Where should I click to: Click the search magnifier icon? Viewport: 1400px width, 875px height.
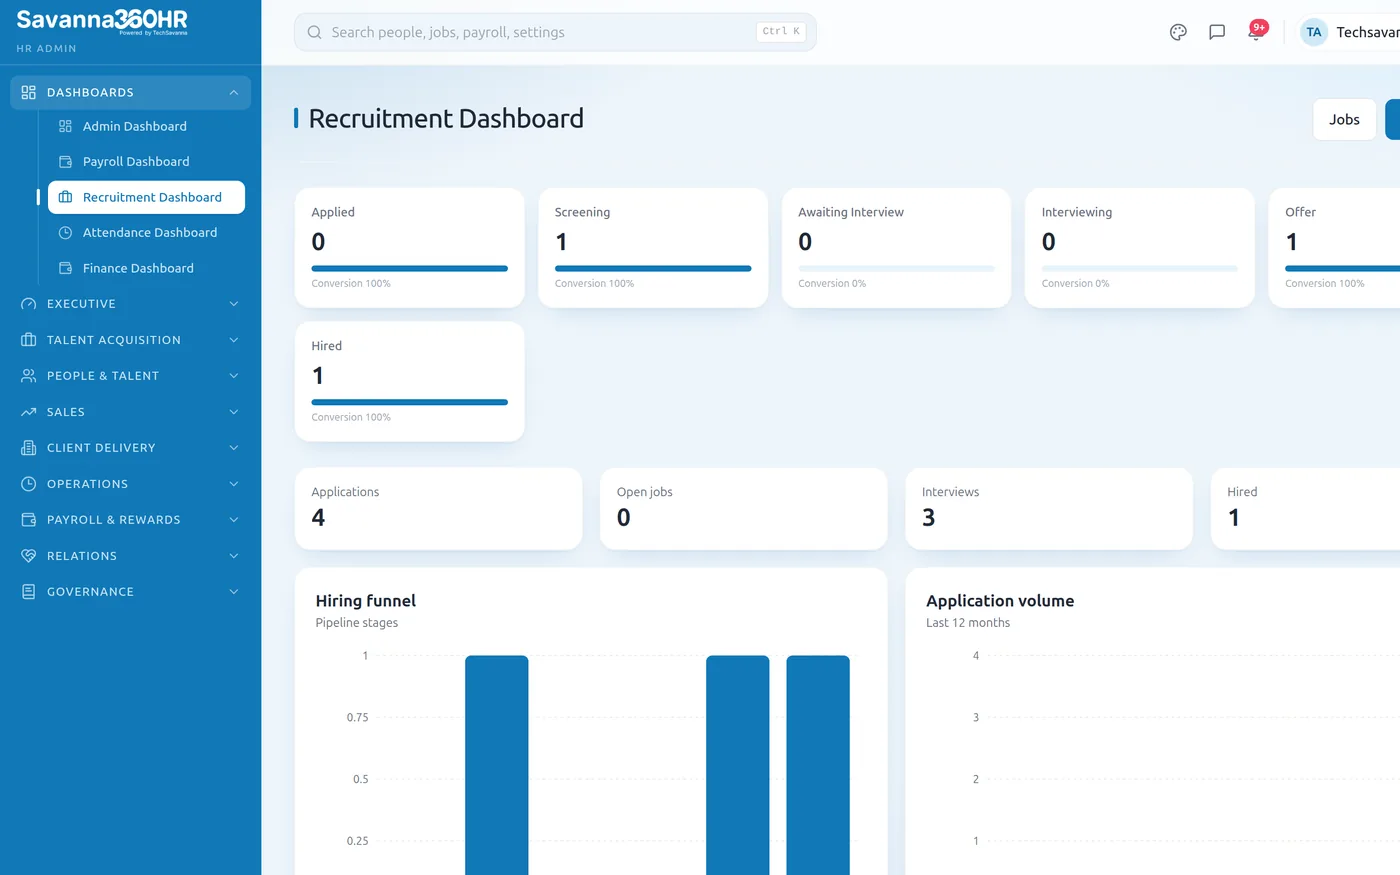click(x=314, y=32)
